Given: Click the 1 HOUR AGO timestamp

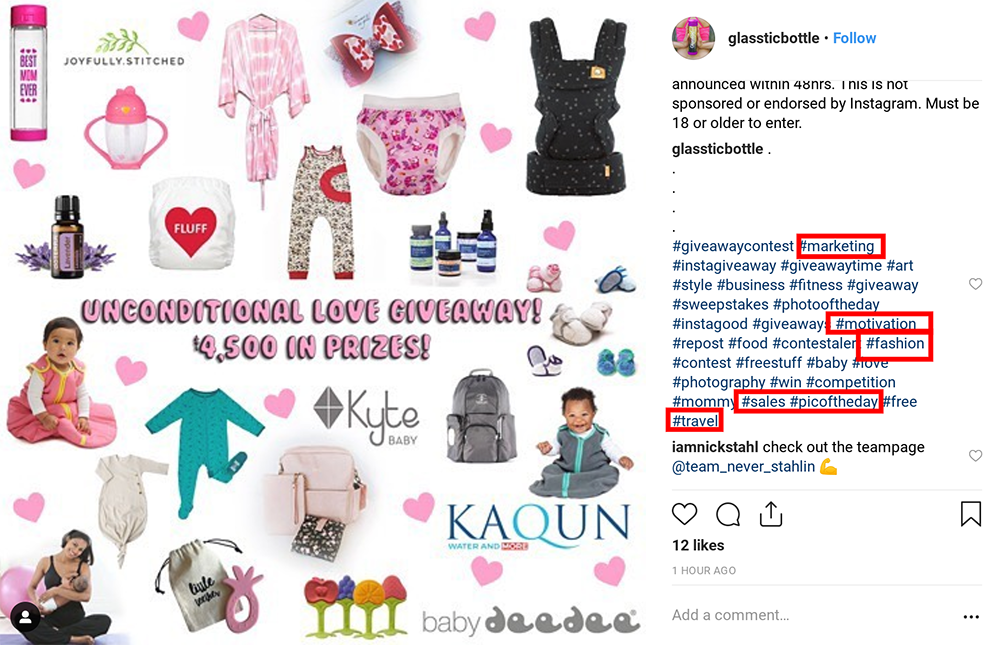Looking at the screenshot, I should coord(704,570).
